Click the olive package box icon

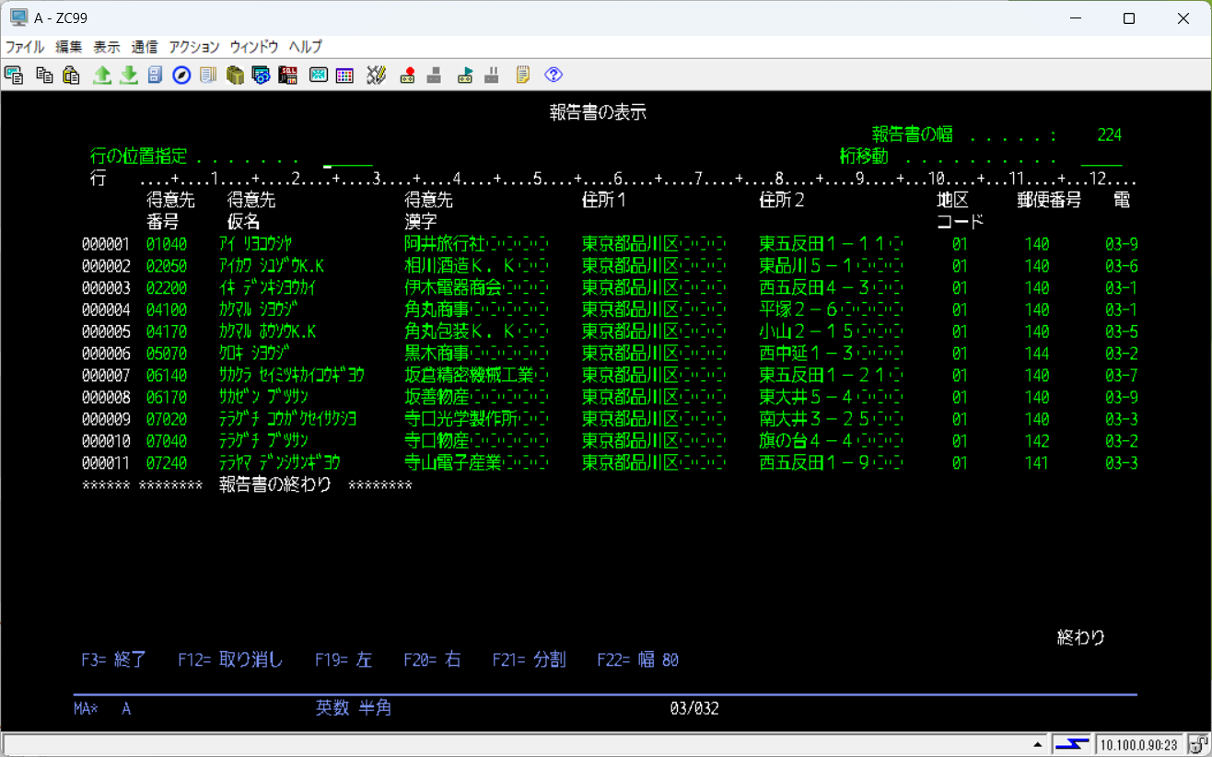pyautogui.click(x=235, y=75)
